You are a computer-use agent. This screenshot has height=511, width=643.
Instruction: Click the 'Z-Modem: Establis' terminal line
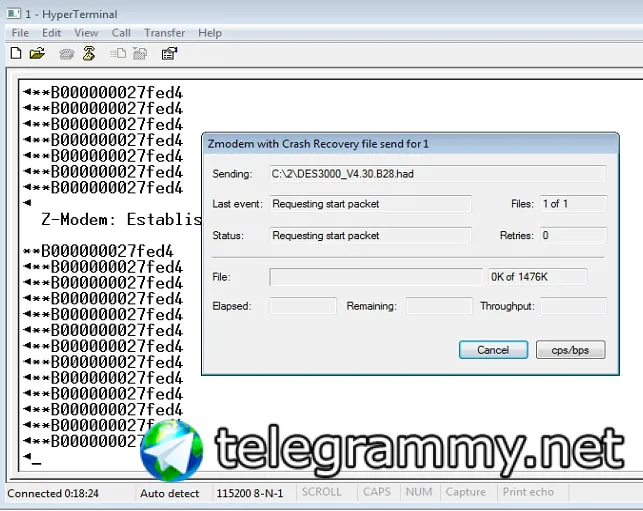pos(121,219)
